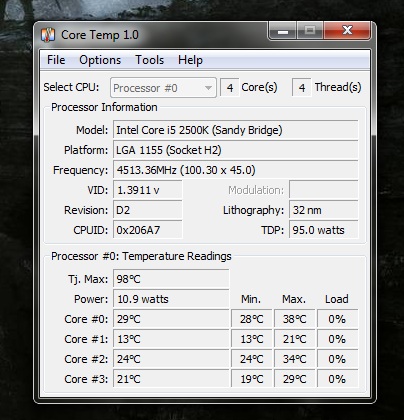
Task: Click Core #1 minimum temperature cell
Action: coord(252,339)
